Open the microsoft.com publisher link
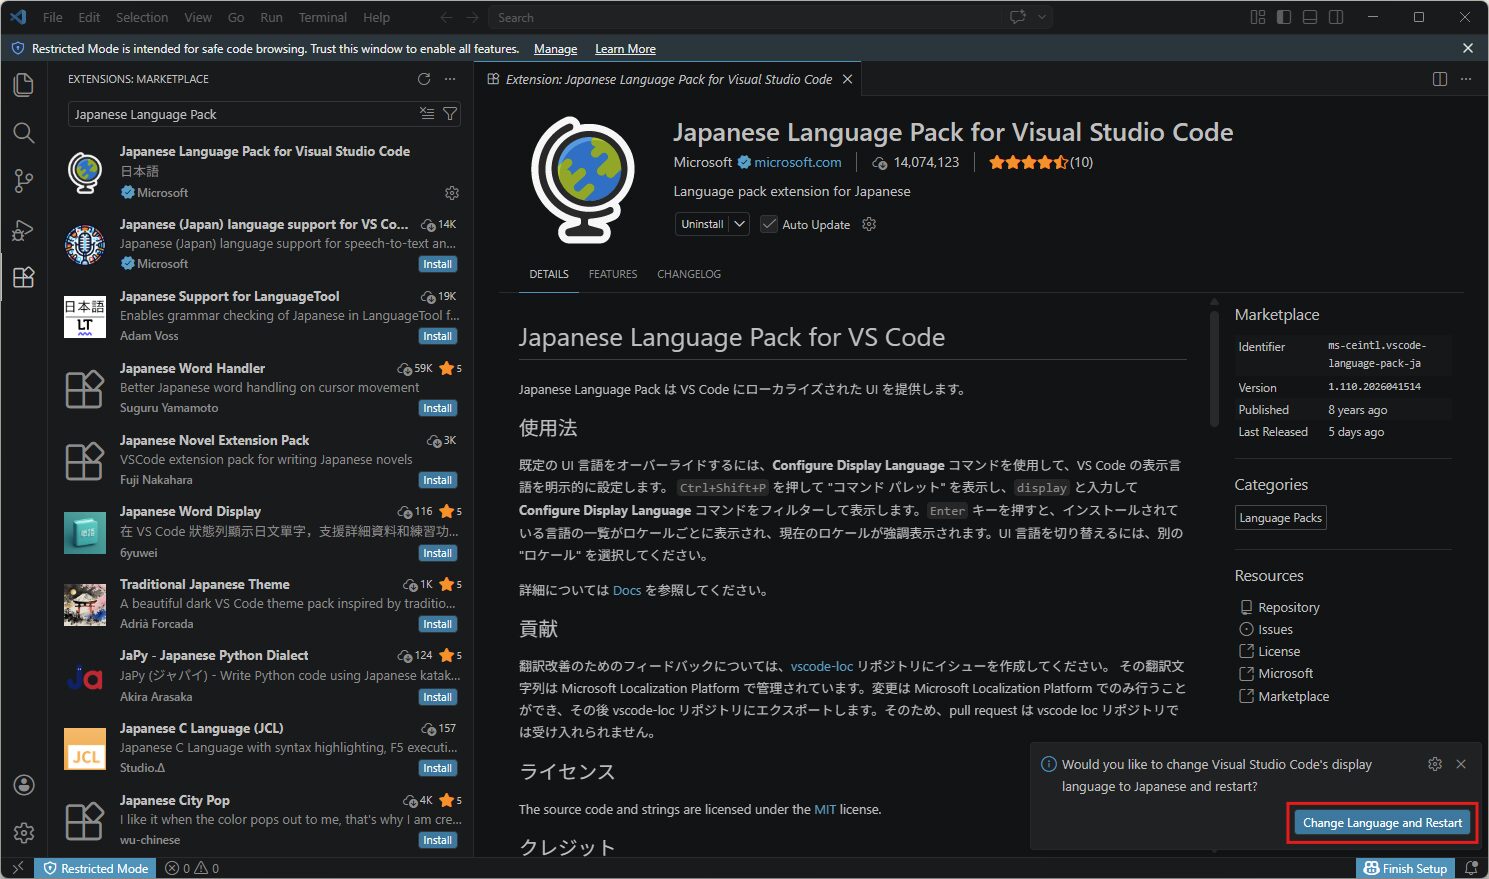 [797, 162]
